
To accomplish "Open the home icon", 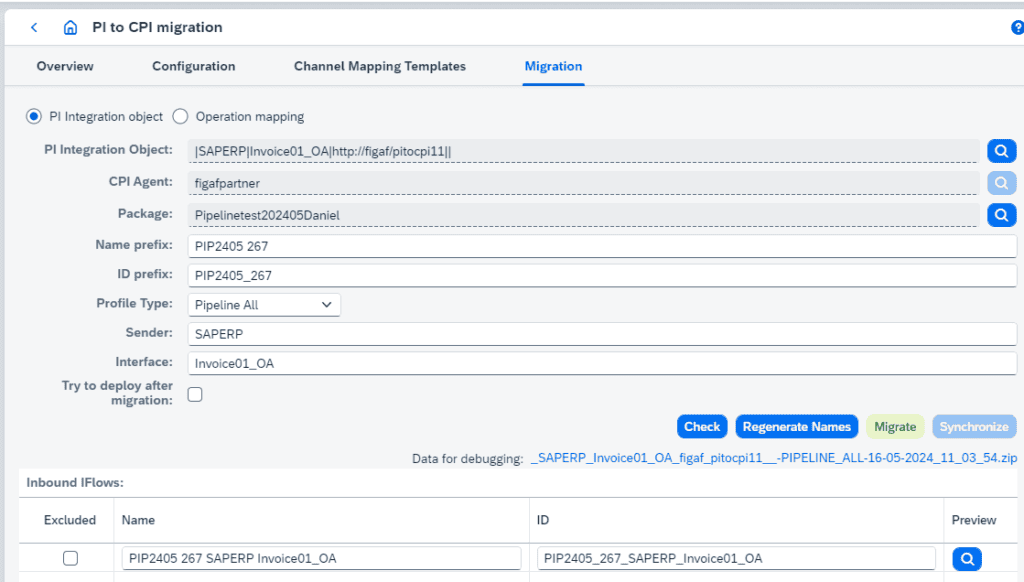I will point(70,27).
